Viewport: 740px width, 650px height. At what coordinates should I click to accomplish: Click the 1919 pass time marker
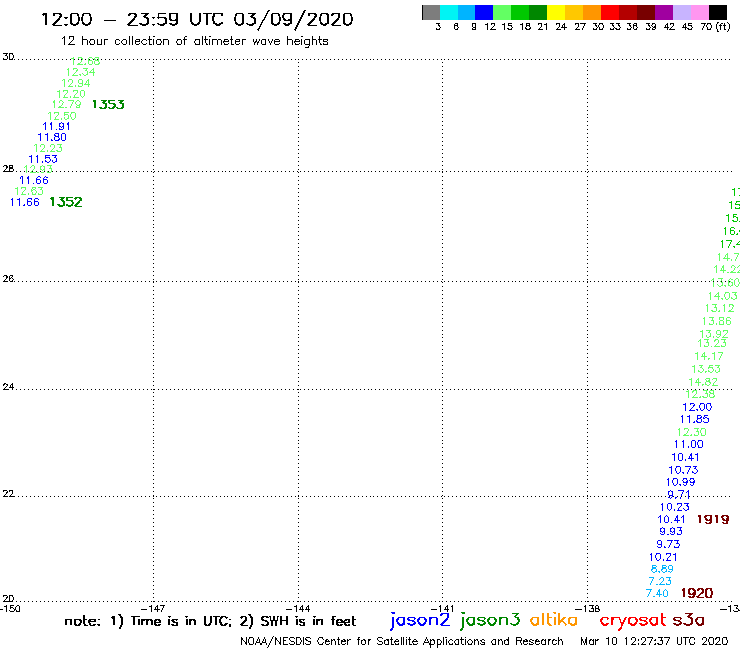pyautogui.click(x=713, y=519)
